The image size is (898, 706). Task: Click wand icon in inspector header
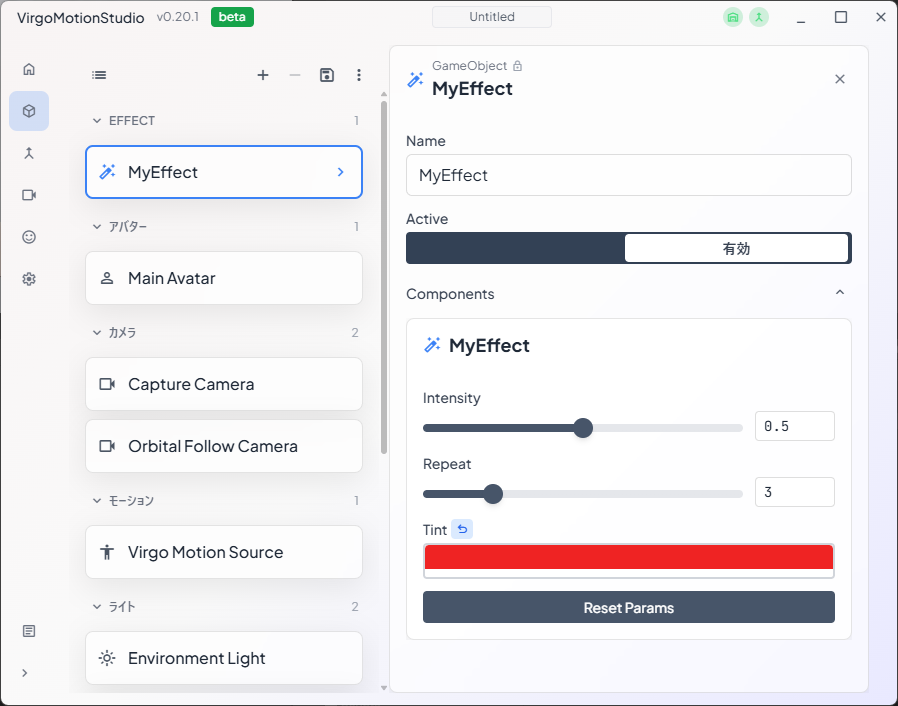415,80
